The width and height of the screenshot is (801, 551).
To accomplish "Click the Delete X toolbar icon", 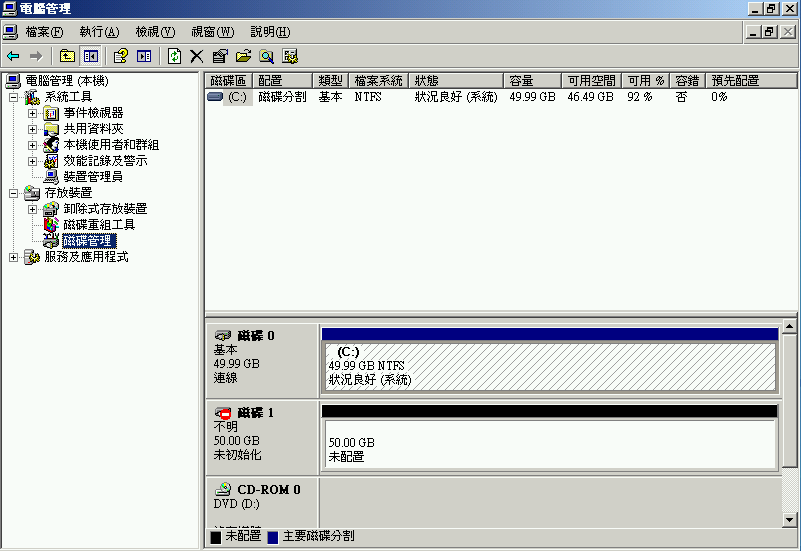I will [x=197, y=56].
